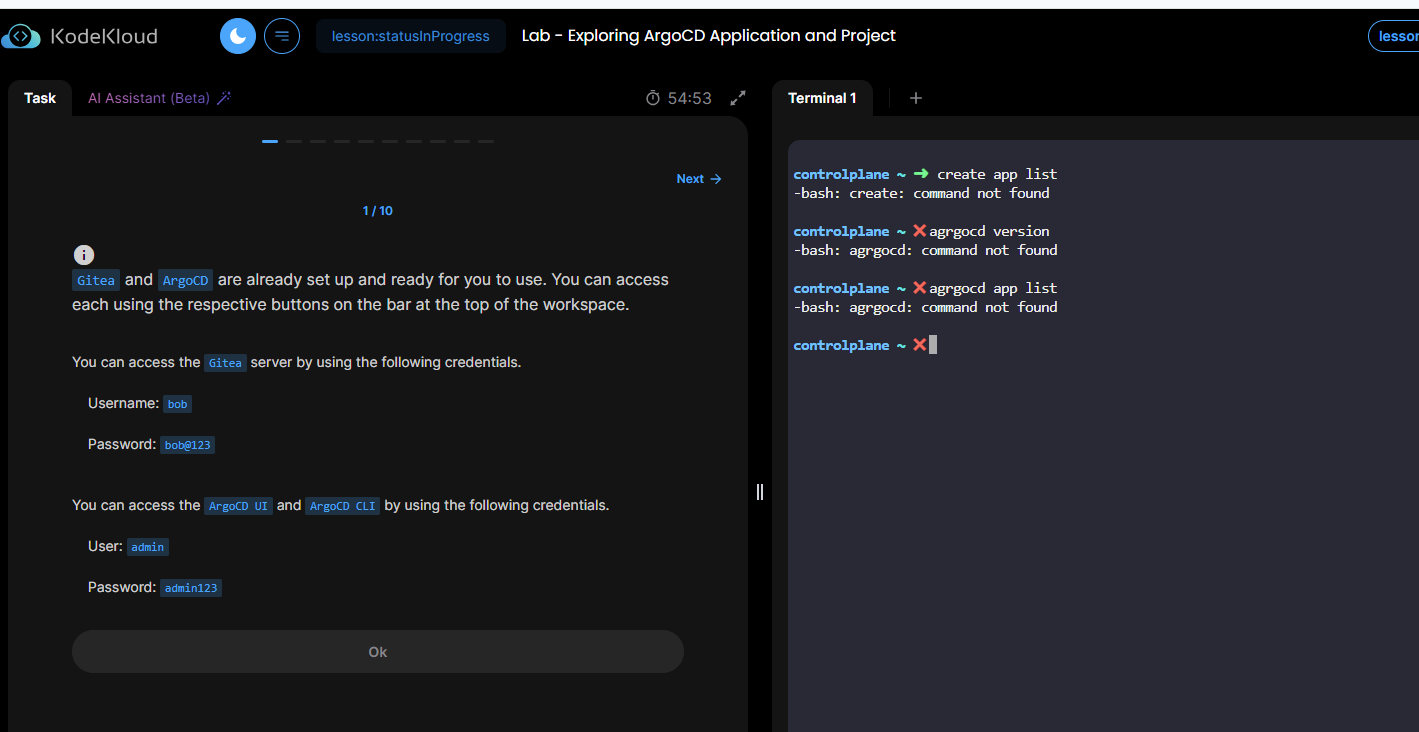
Task: Click the panel splitter handle between task and terminal
Action: pos(760,491)
